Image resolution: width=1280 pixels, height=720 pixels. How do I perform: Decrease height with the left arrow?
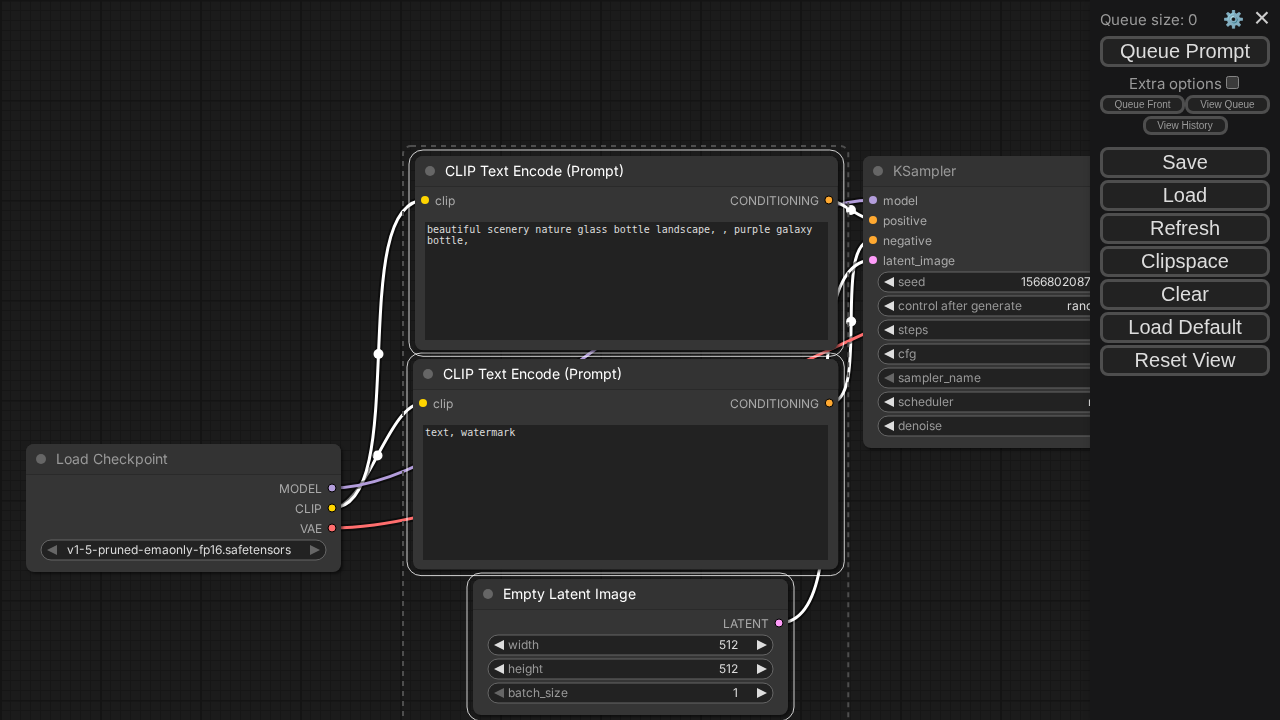[499, 669]
